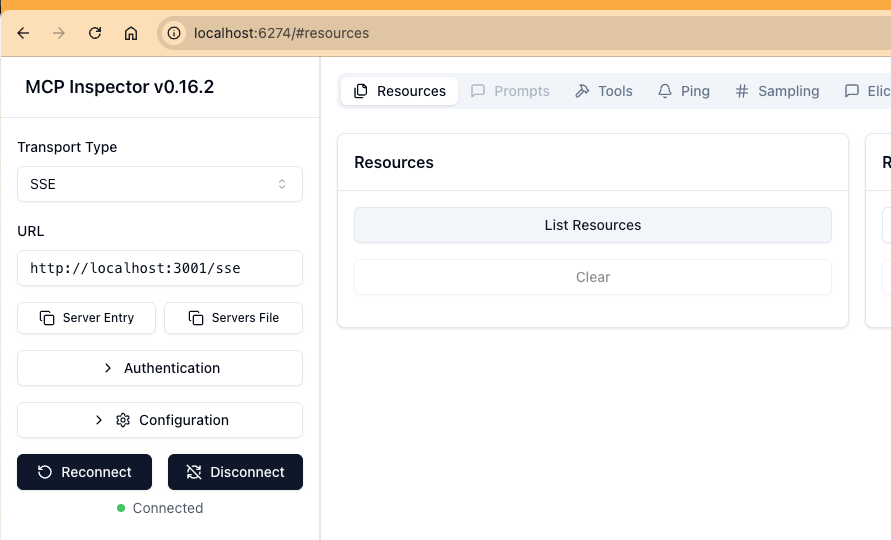Screen dimensions: 891x540
Task: View site information icon in address bar
Action: (174, 34)
